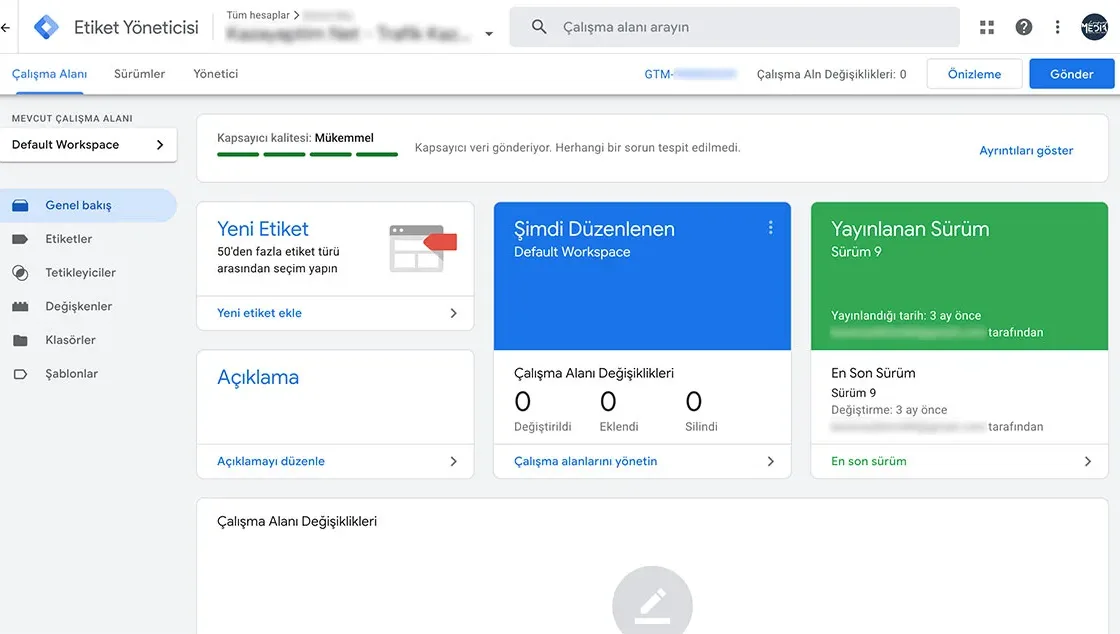Switch to the Sürümler tab
This screenshot has height=634, width=1120.
click(x=139, y=73)
